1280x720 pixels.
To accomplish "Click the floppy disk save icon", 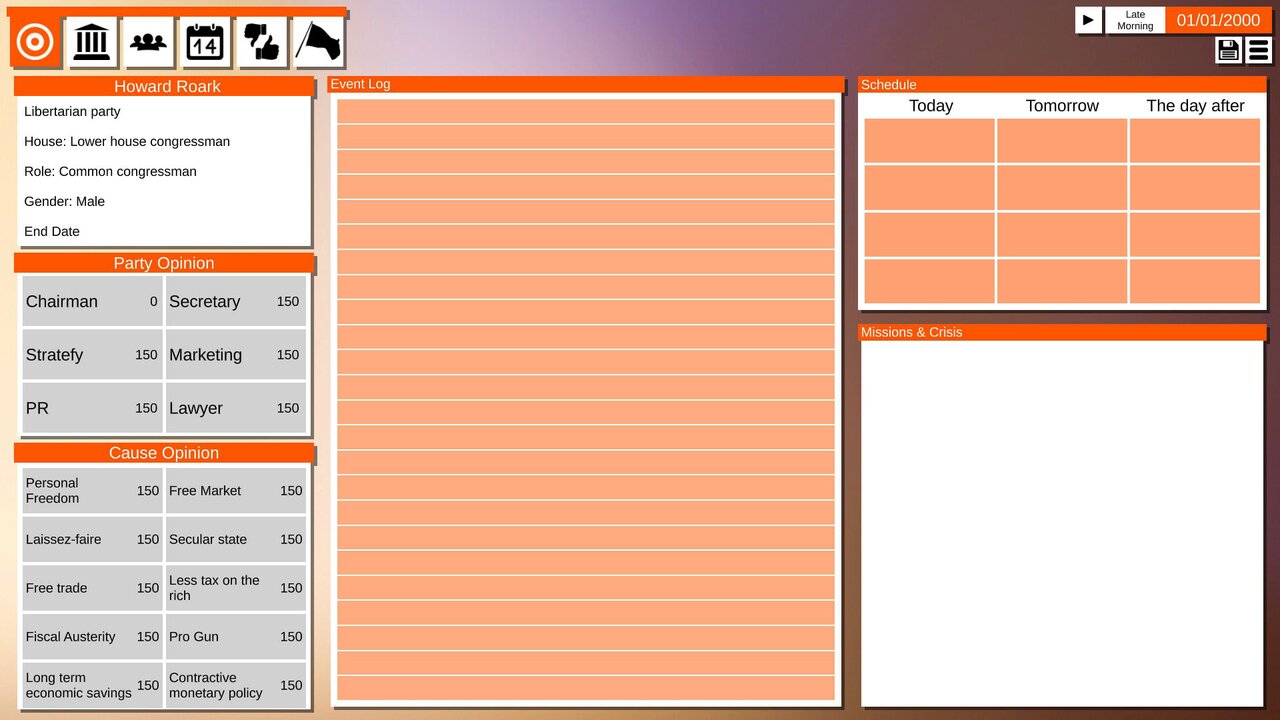I will [x=1228, y=50].
